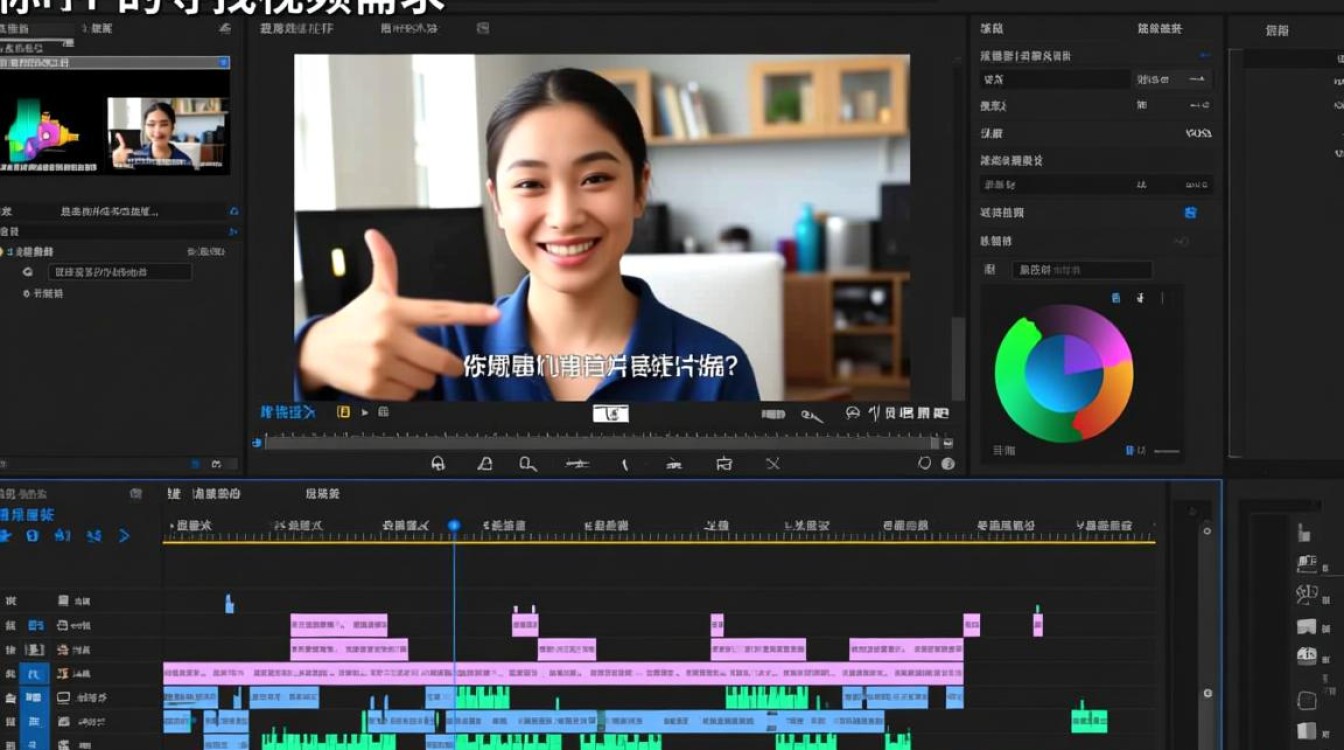Click the strikethrough-line icon in the transport row
The height and width of the screenshot is (750, 1344).
point(577,464)
